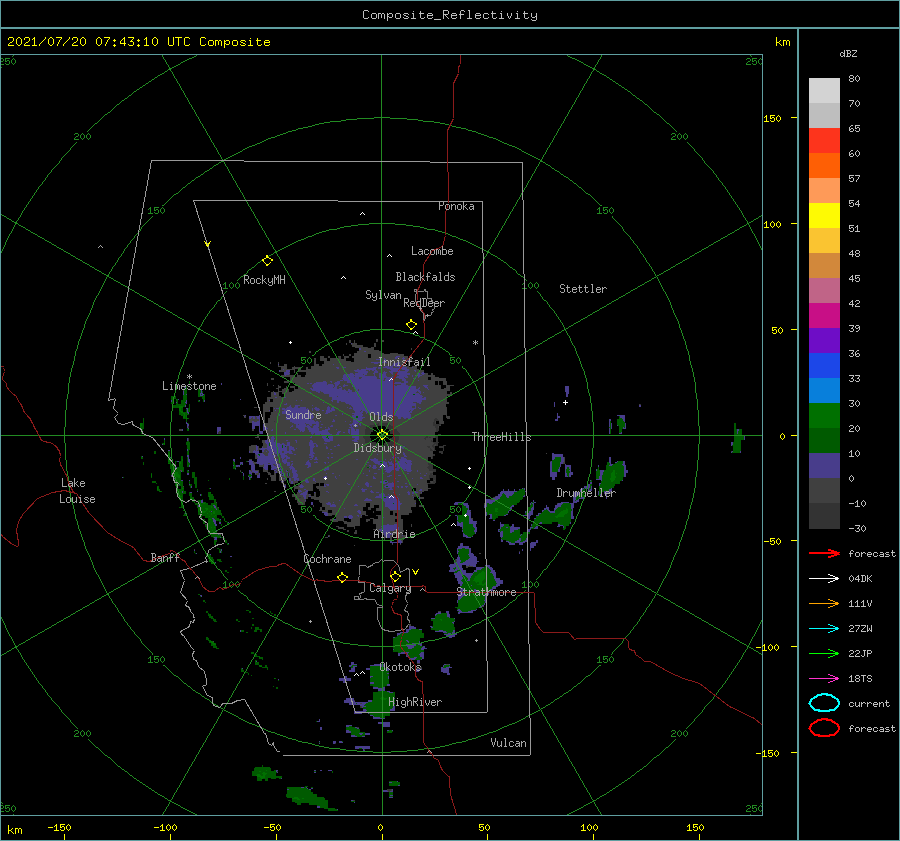This screenshot has width=900, height=841.
Task: Click the Sundre town label
Action: pyautogui.click(x=304, y=414)
